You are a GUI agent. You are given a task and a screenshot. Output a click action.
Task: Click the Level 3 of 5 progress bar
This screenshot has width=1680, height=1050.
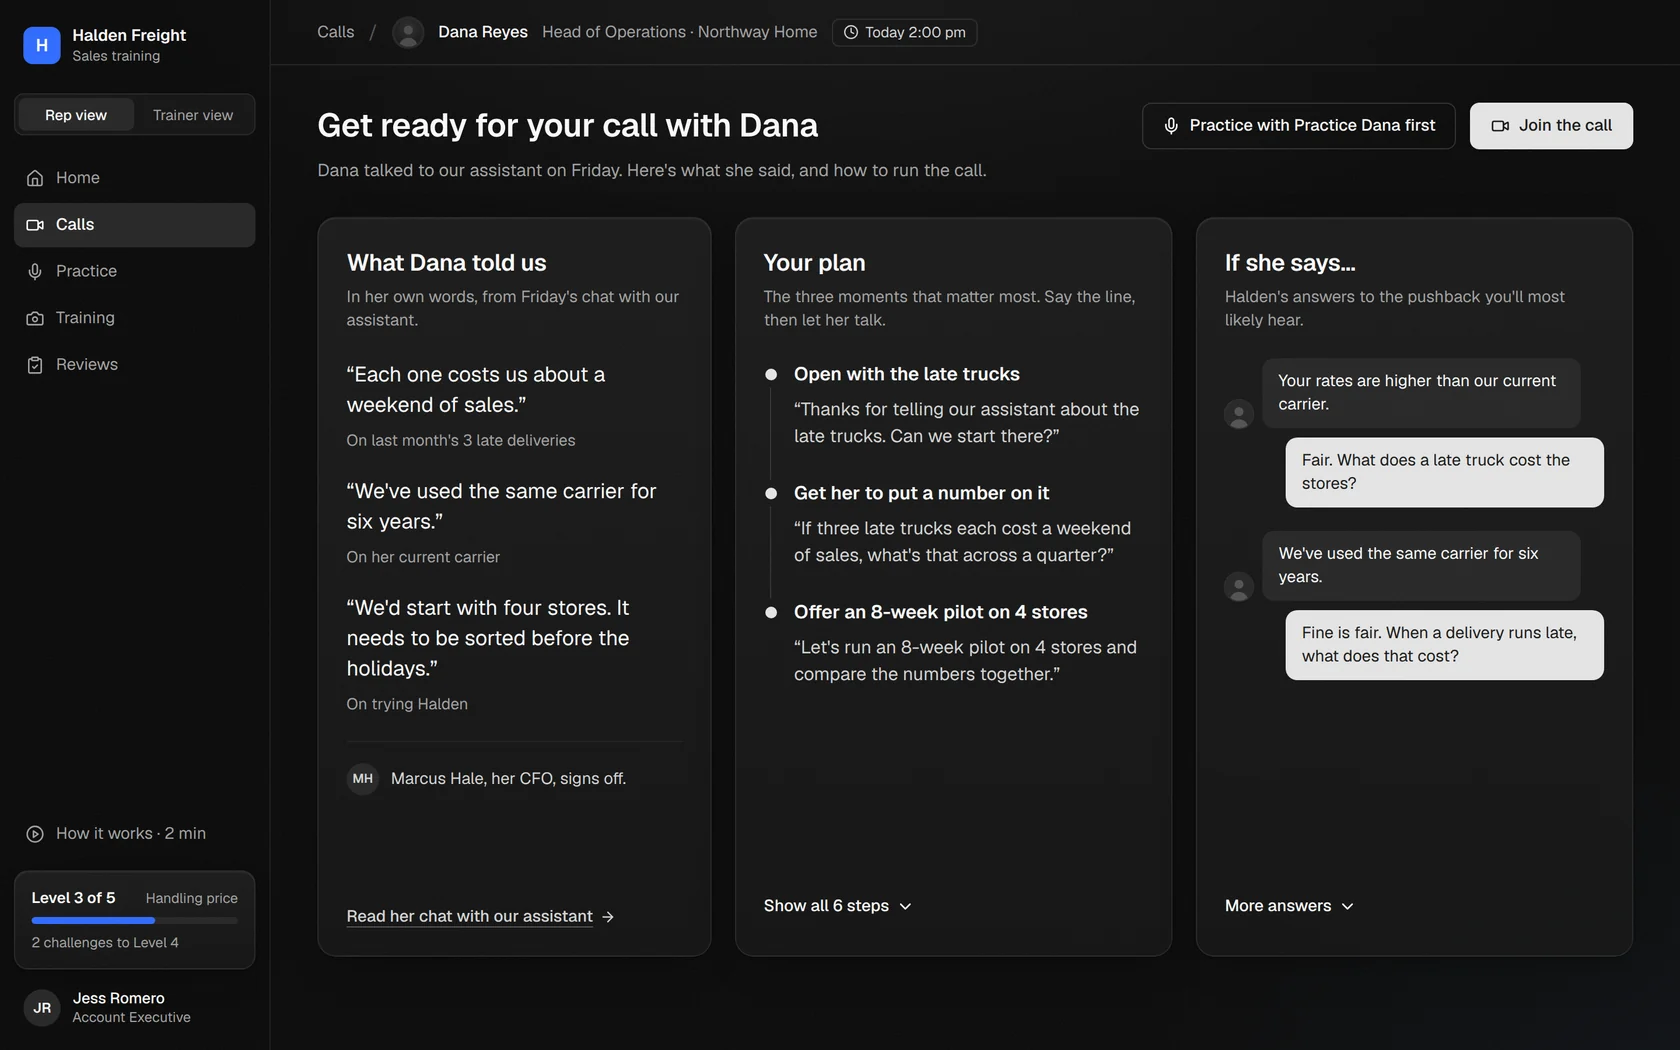135,920
